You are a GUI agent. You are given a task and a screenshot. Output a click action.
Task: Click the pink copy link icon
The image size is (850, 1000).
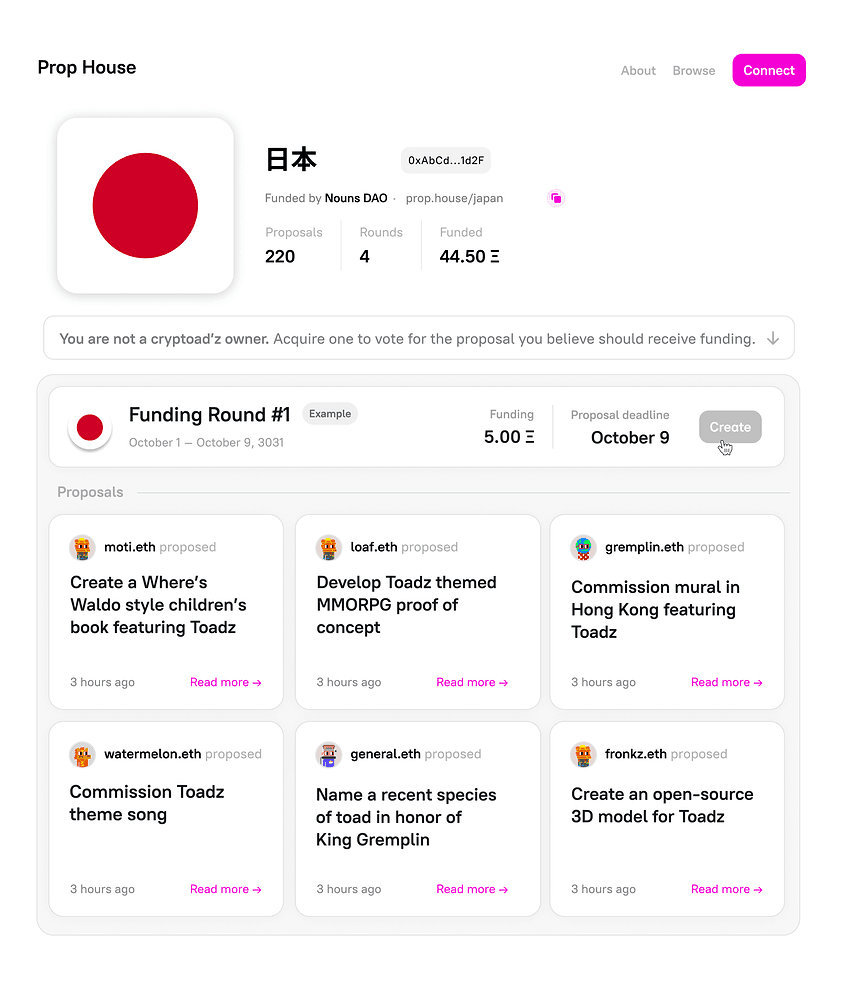pos(556,198)
